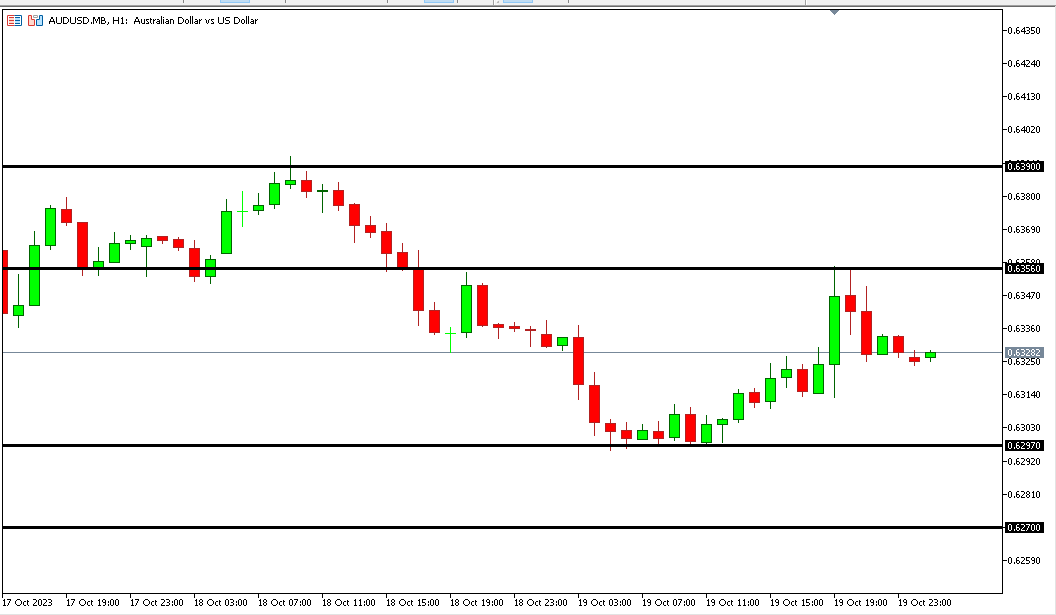Click the 18 Oct 15:00 time label
Viewport: 1056px width, 615px height.
coord(412,602)
